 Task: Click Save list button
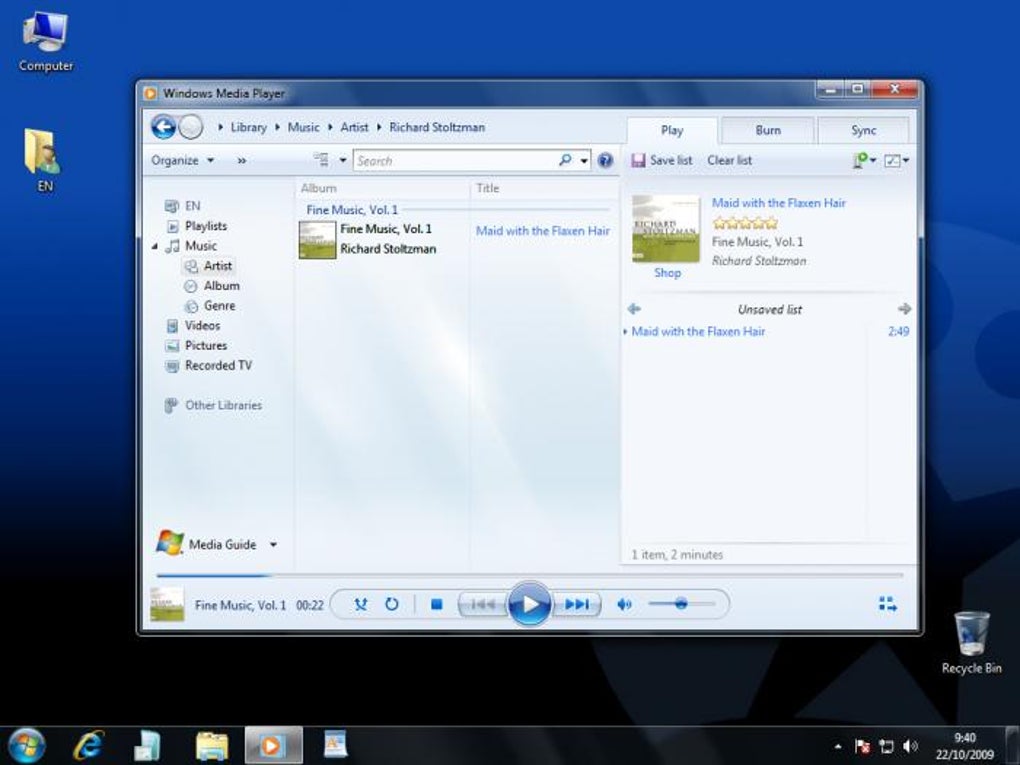pyautogui.click(x=662, y=160)
